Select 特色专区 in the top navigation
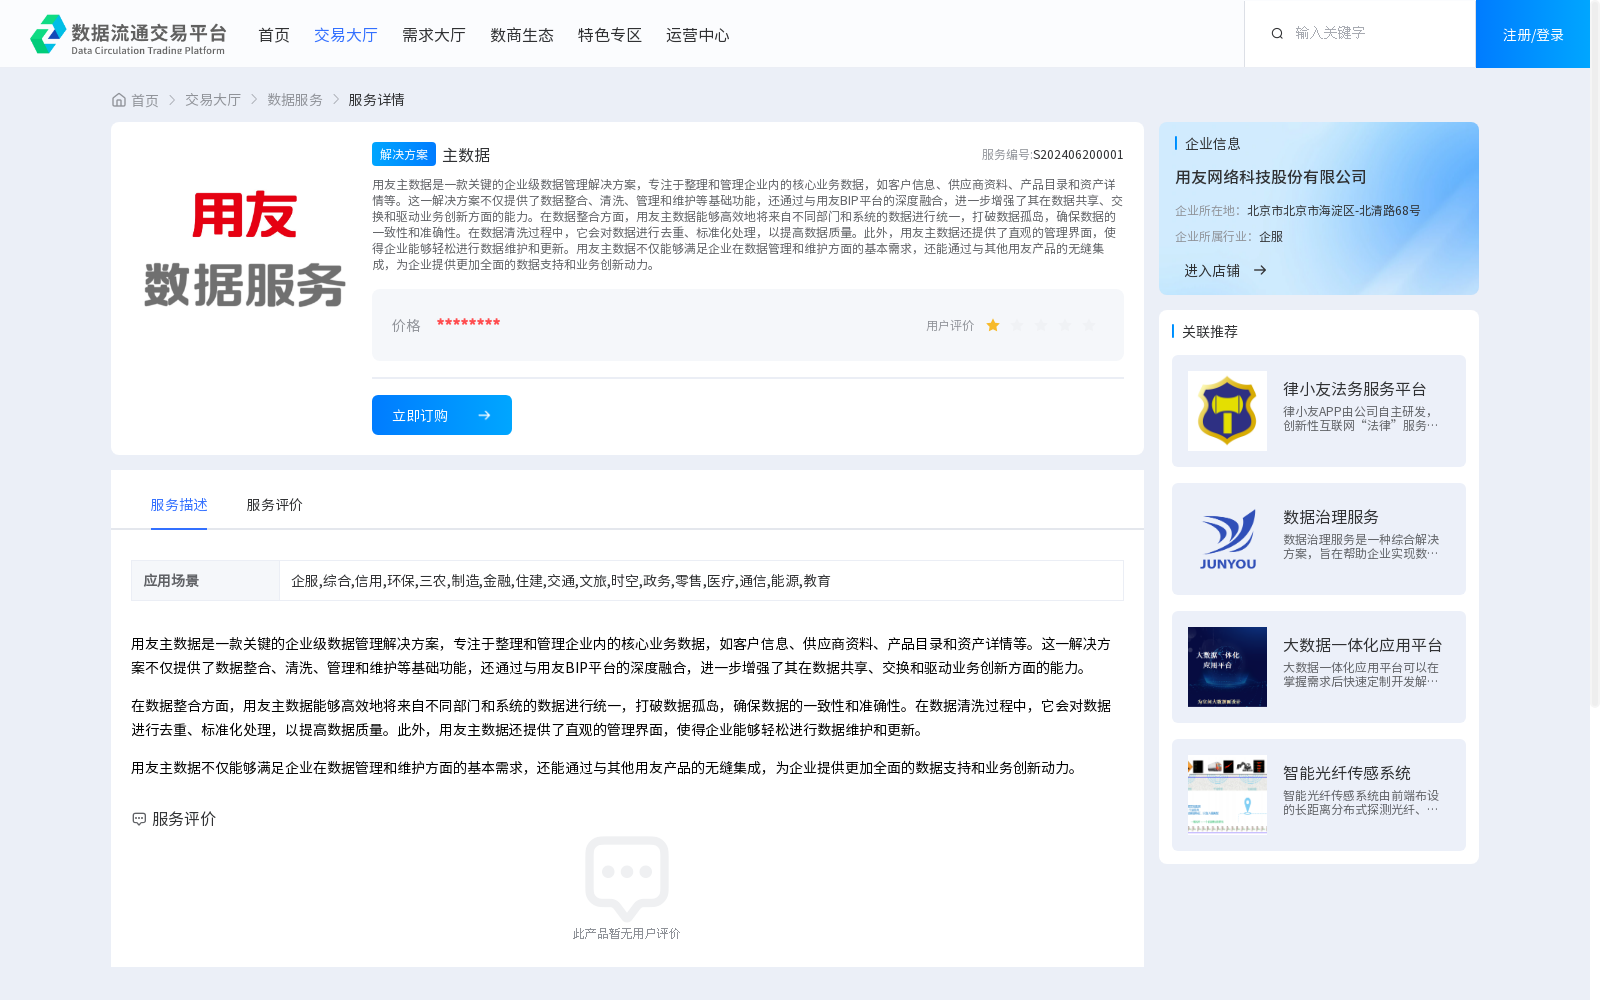This screenshot has height=1000, width=1600. [610, 35]
